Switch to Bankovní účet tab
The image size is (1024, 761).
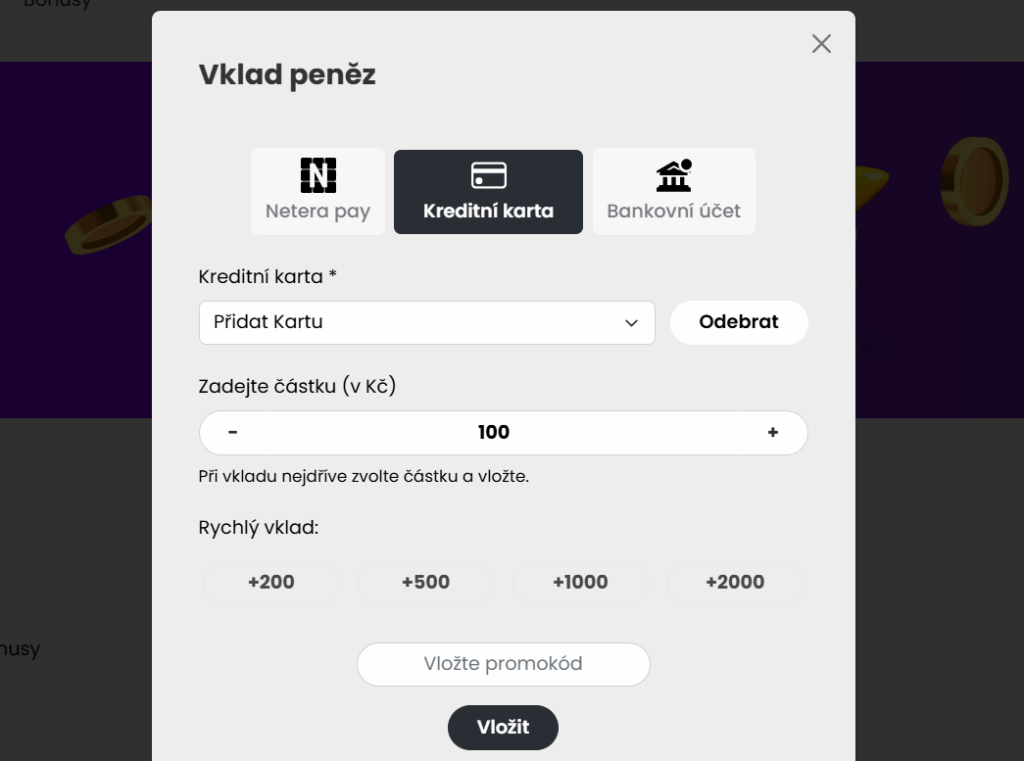click(674, 191)
